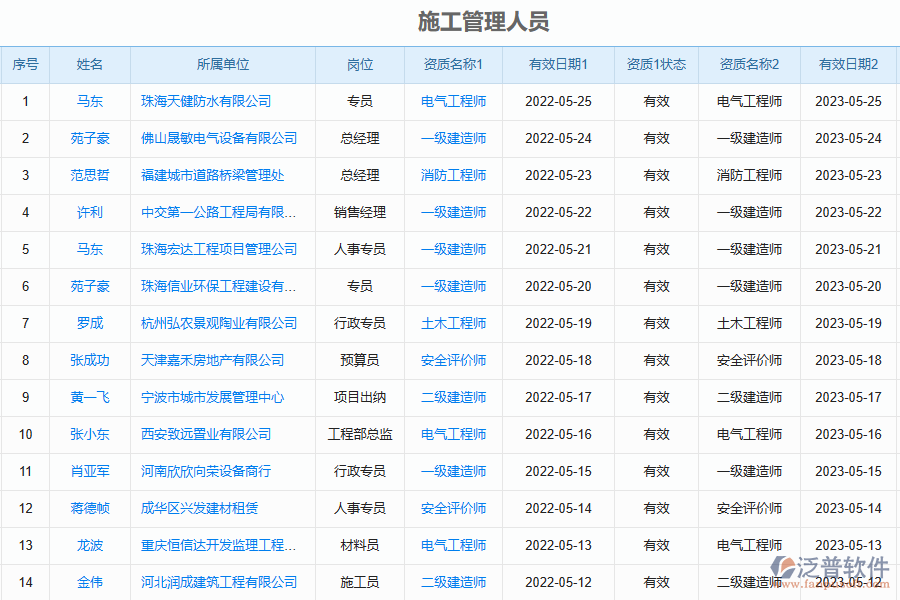Click the 天津嘉禾房地产有限公司 link
Viewport: 900px width, 600px height.
(212, 360)
